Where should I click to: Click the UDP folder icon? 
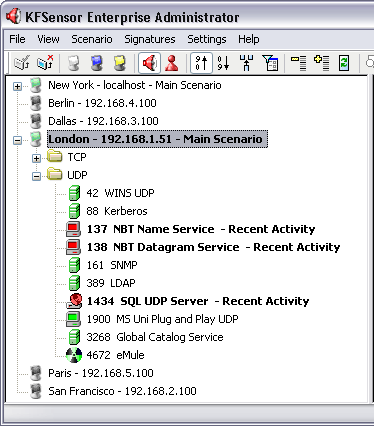(x=54, y=174)
